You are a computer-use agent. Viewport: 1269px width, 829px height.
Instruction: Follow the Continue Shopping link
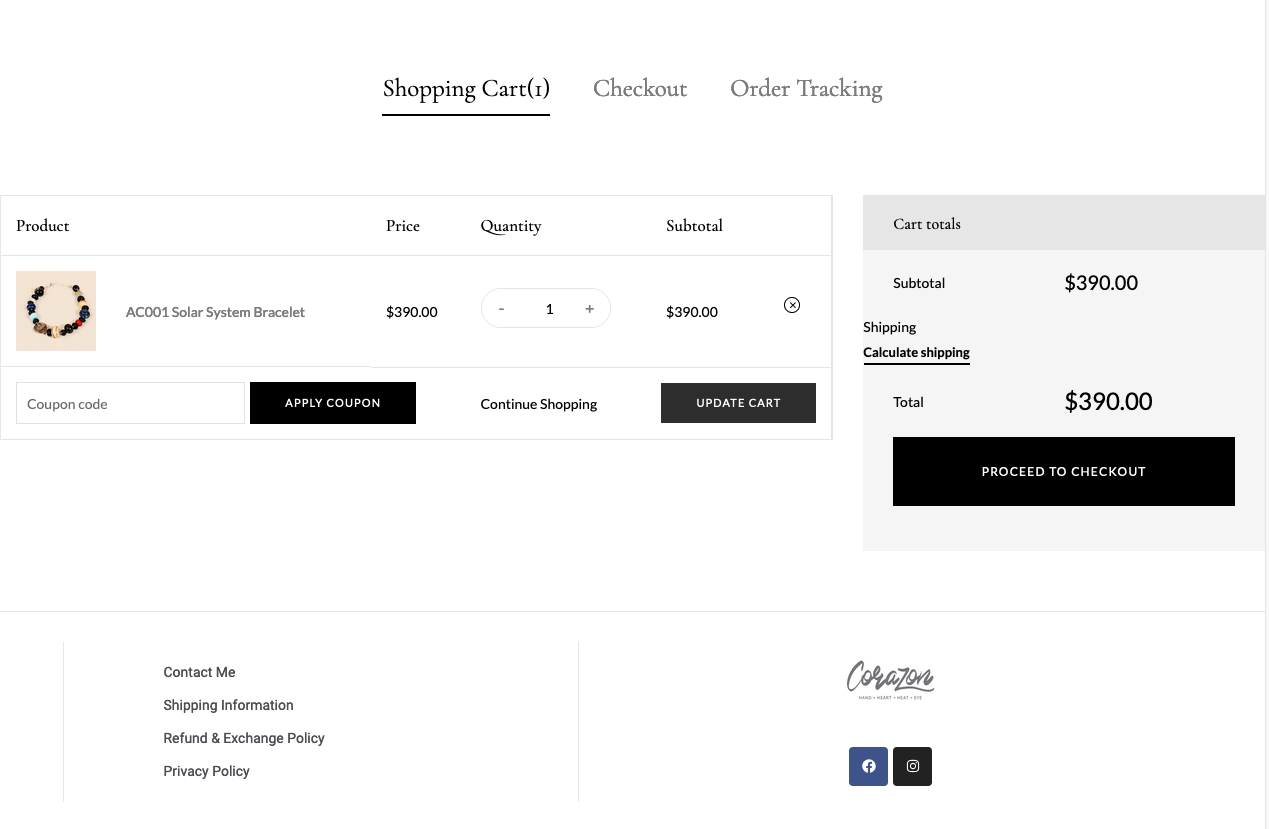click(x=539, y=404)
